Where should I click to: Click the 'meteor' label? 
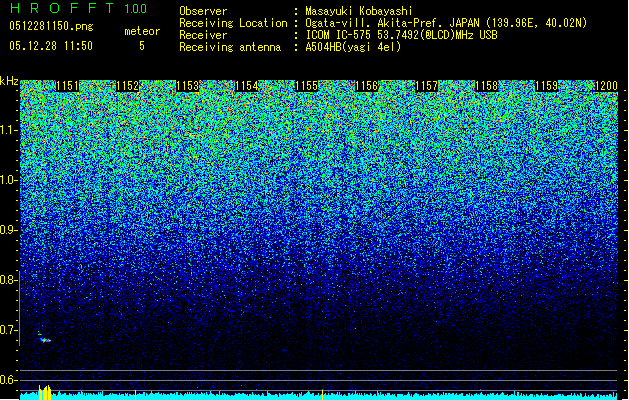pyautogui.click(x=142, y=31)
